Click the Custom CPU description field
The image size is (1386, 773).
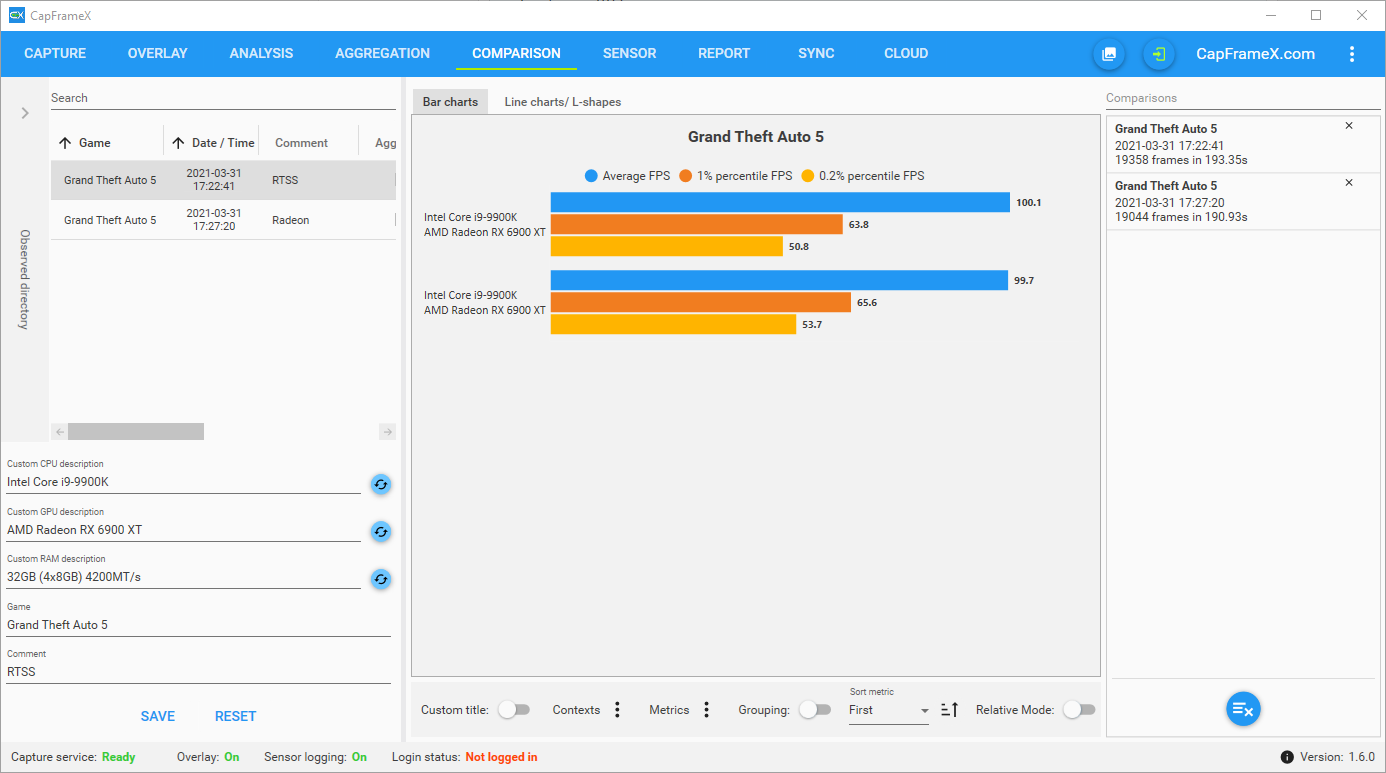point(184,482)
